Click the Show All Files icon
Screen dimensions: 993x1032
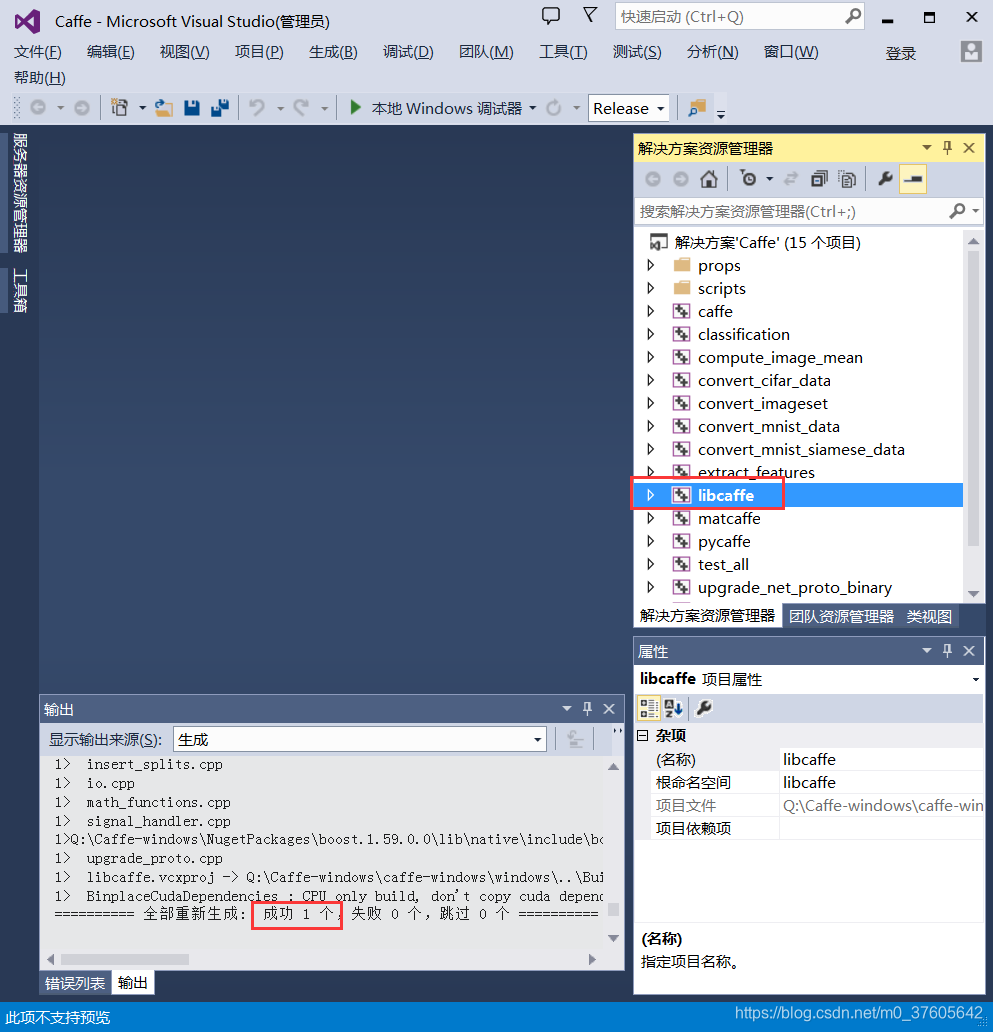(847, 179)
